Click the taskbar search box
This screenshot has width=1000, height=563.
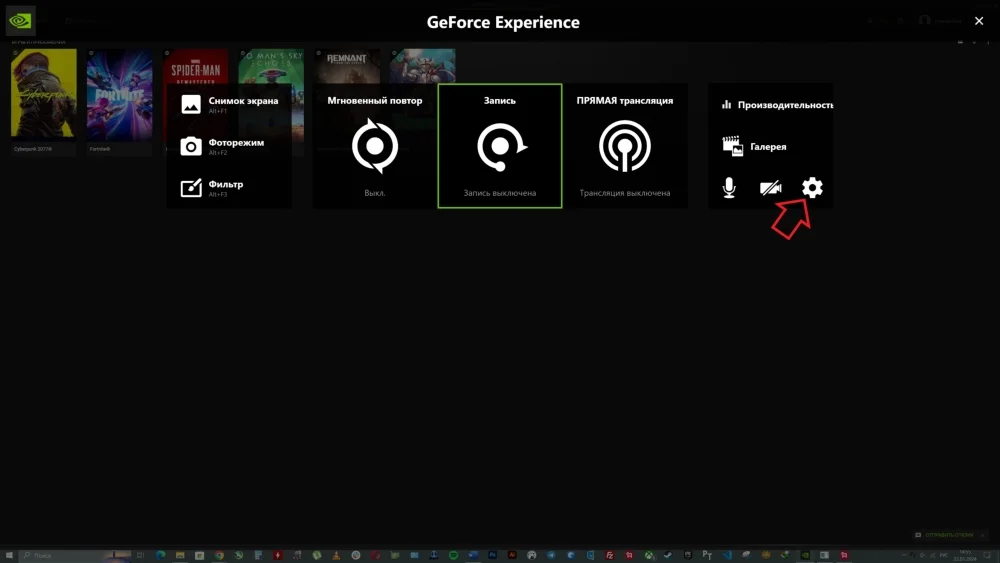[x=73, y=555]
